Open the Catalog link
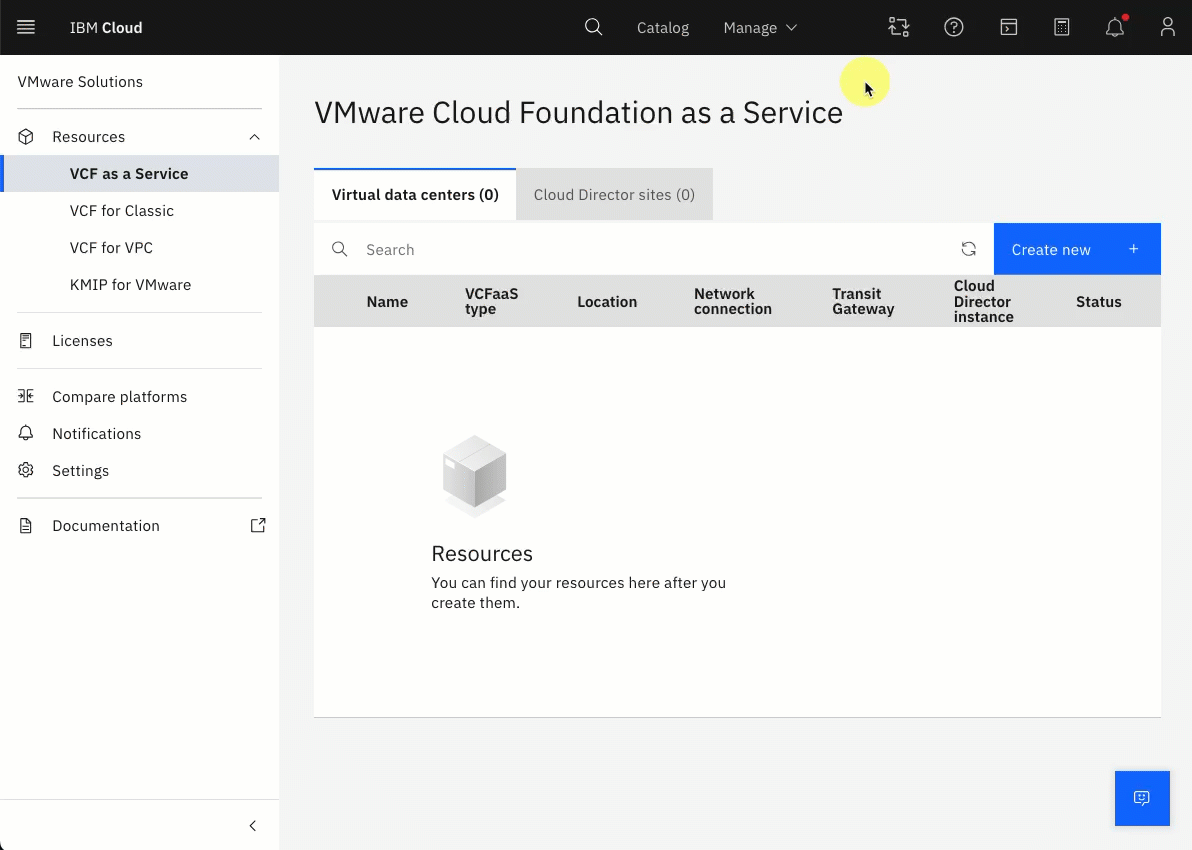The image size is (1192, 850). click(663, 27)
